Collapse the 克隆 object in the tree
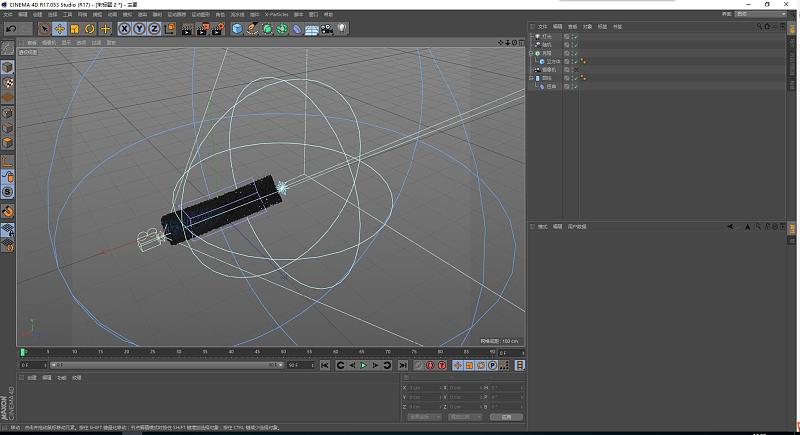800x435 pixels. 532,53
